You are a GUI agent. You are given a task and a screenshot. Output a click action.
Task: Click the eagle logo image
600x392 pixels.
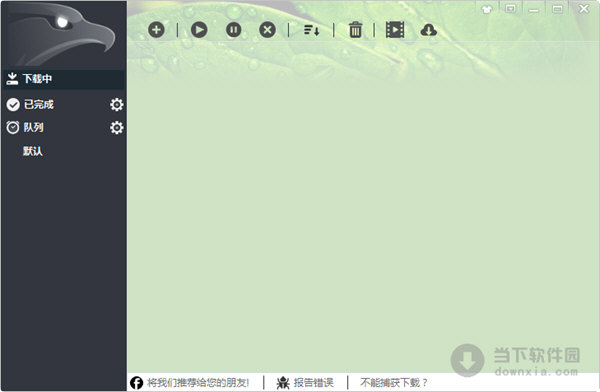pyautogui.click(x=62, y=34)
